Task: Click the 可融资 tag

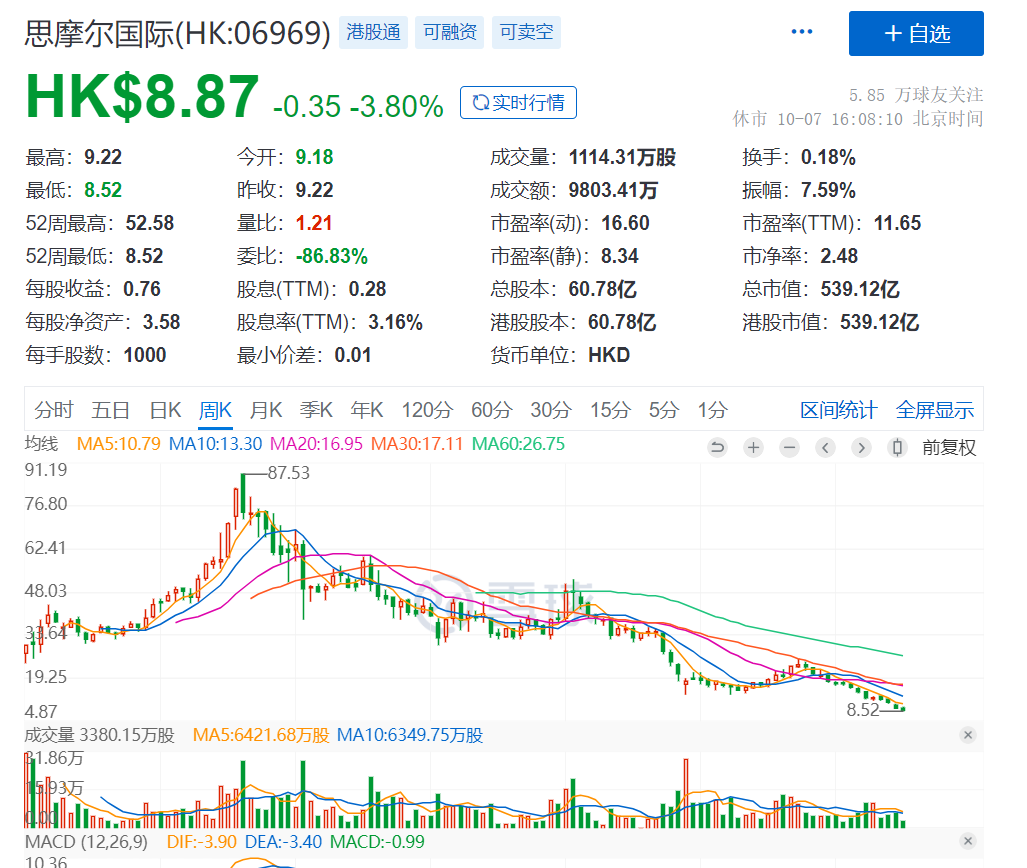Action: pyautogui.click(x=449, y=32)
